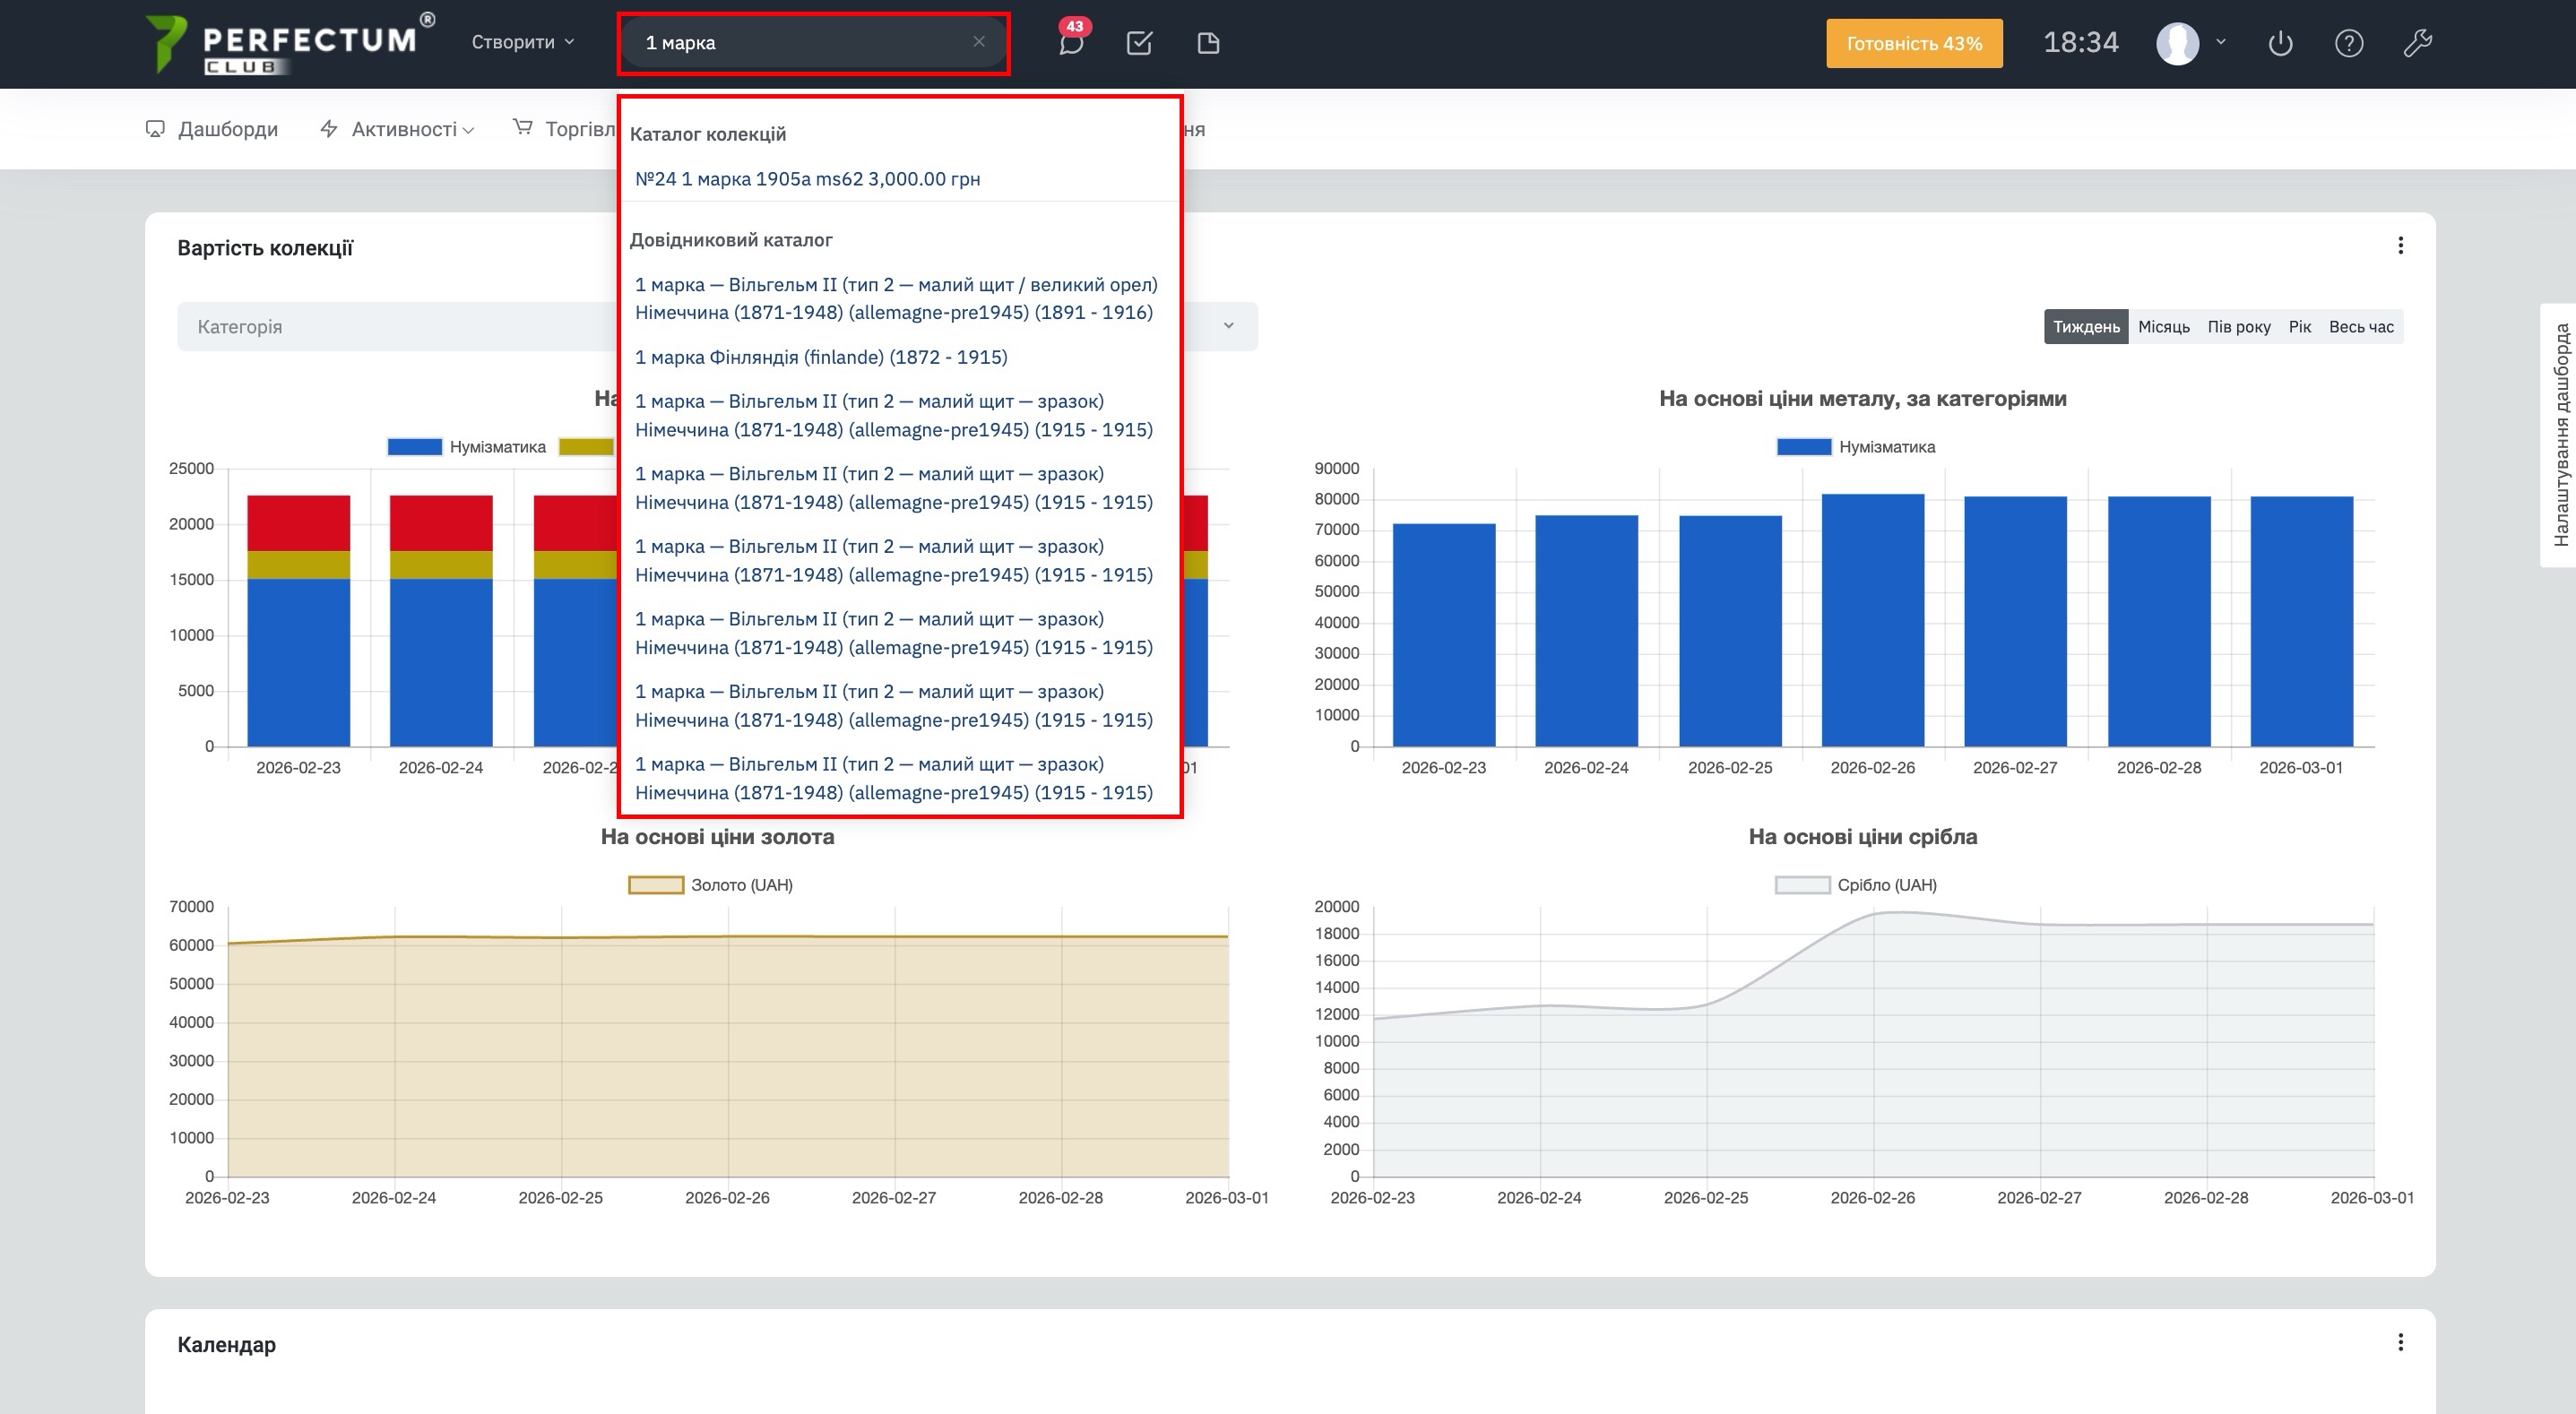Screen dimensions: 2576x1414
Task: Open the wrench settings icon
Action: (2417, 43)
